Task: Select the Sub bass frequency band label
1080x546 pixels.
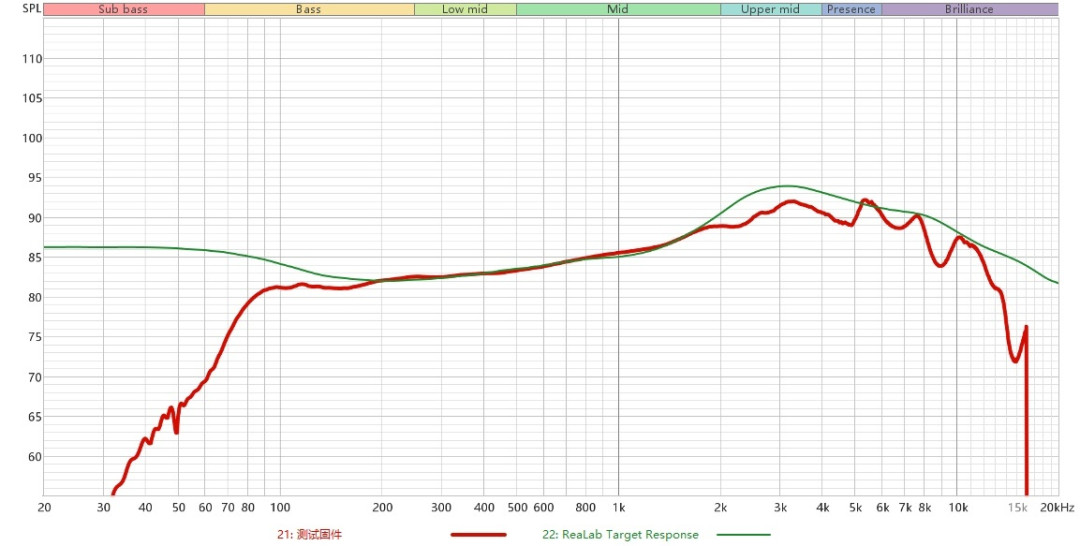Action: coord(123,10)
